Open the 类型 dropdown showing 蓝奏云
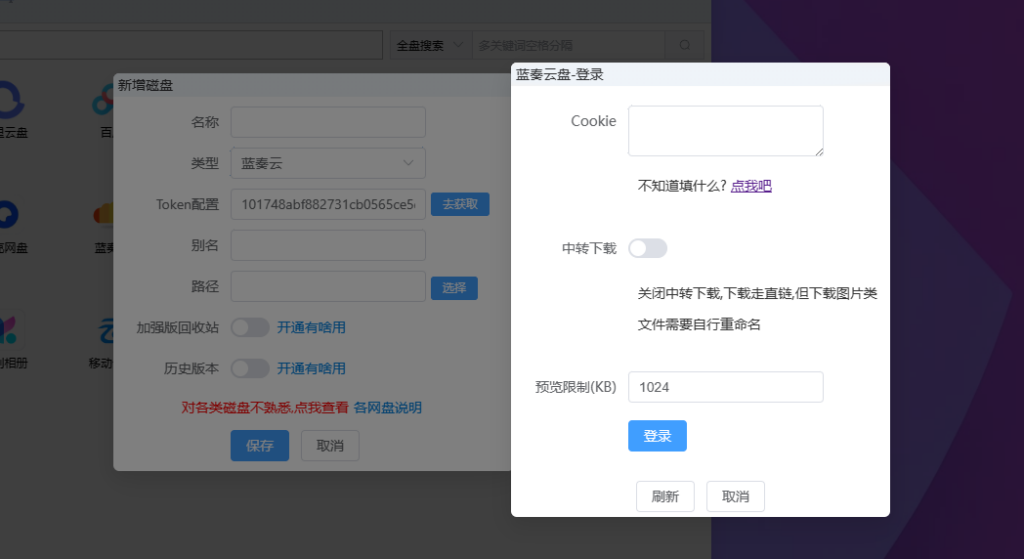 pyautogui.click(x=328, y=163)
